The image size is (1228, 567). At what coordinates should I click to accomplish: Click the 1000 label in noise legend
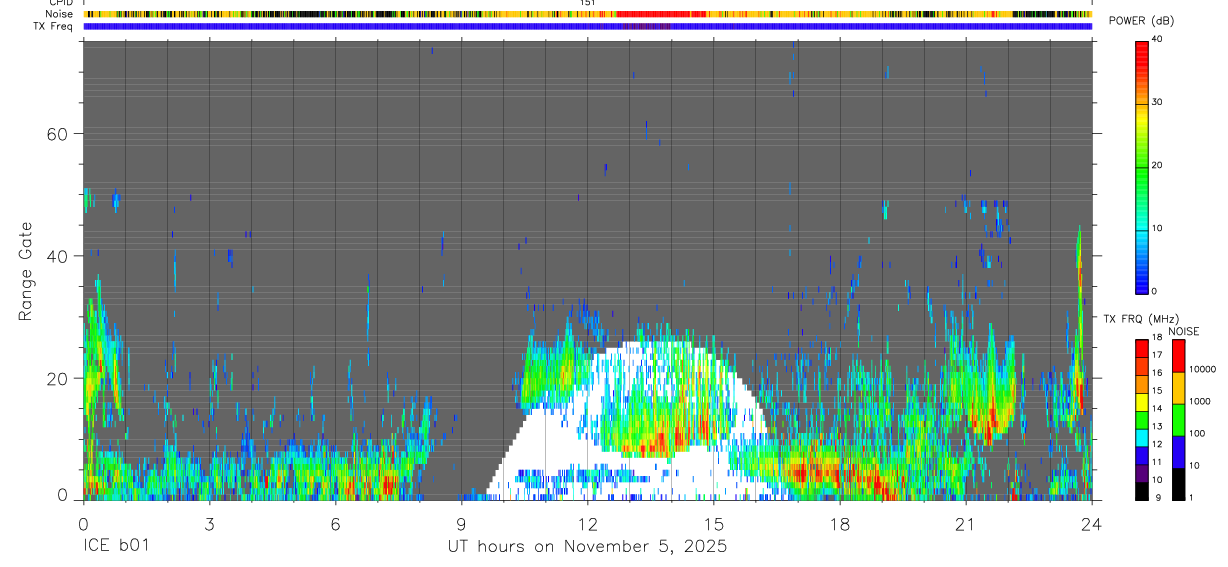1201,402
